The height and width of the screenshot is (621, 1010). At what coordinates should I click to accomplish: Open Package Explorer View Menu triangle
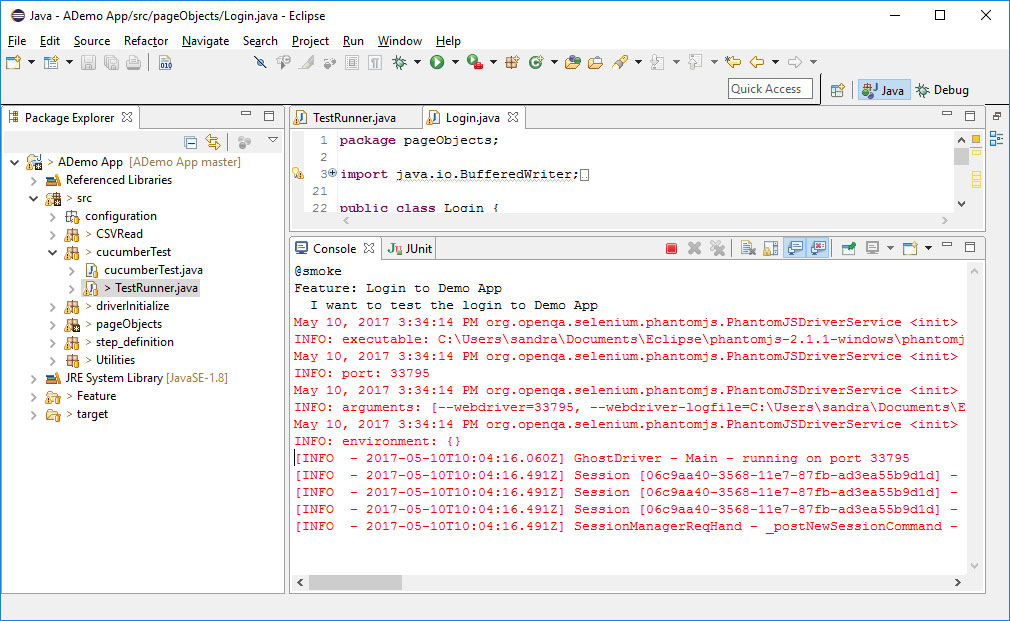[x=273, y=140]
